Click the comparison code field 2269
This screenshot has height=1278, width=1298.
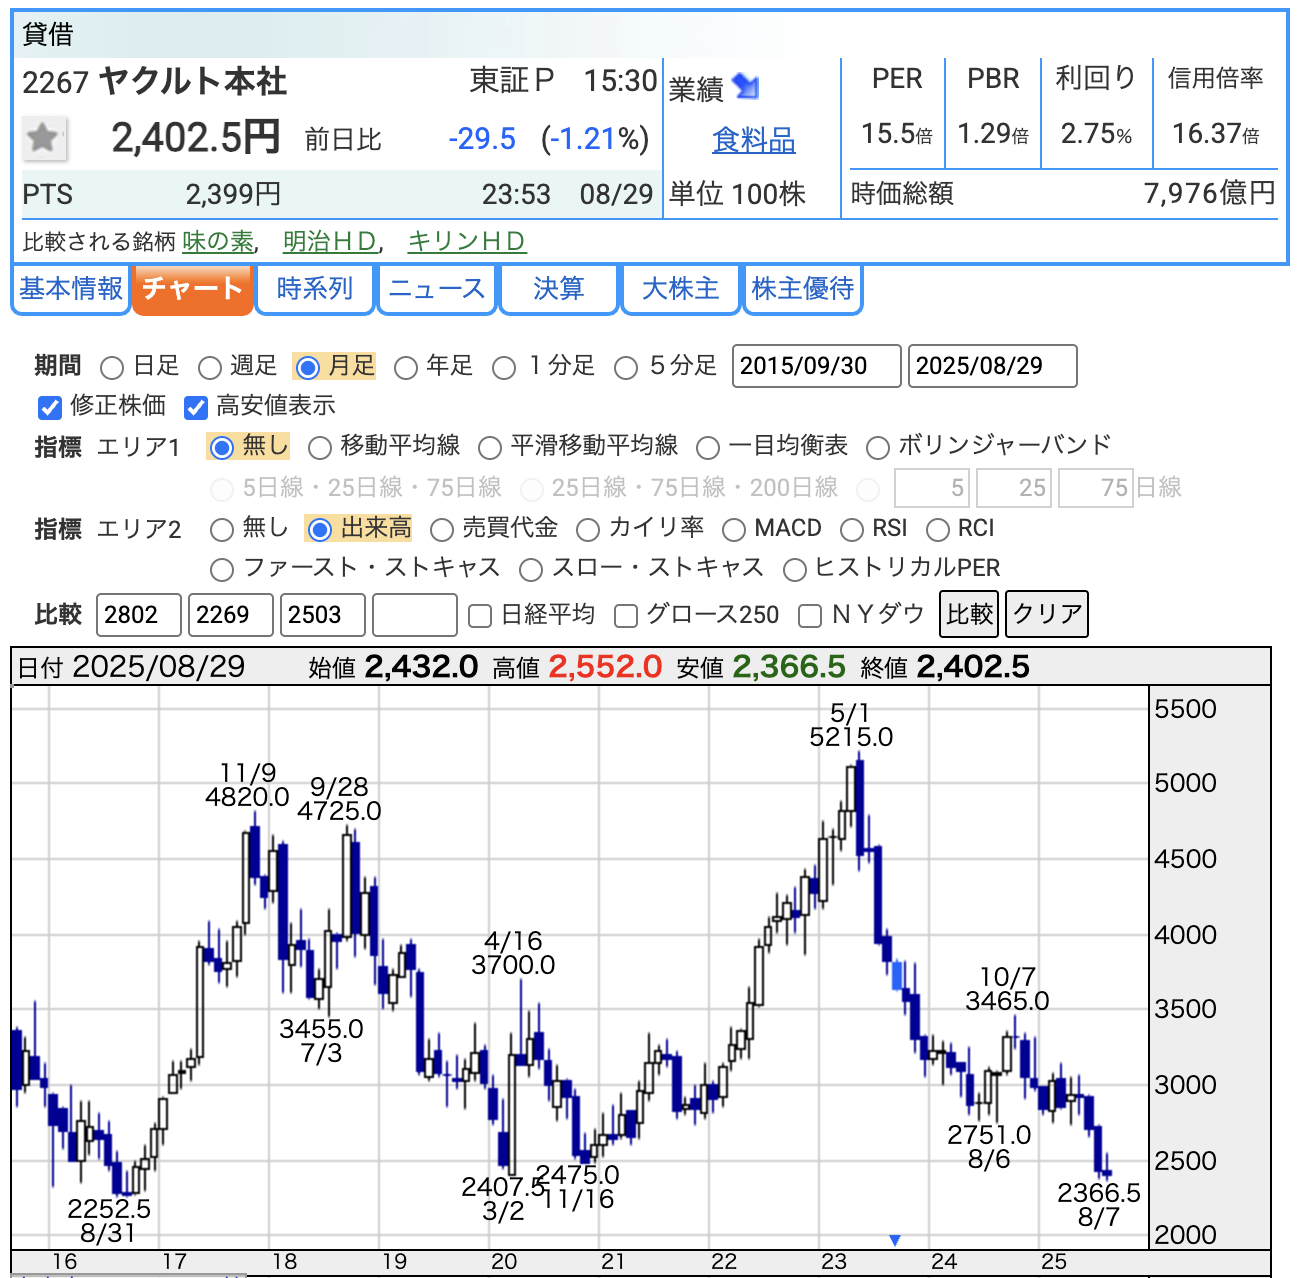click(231, 615)
